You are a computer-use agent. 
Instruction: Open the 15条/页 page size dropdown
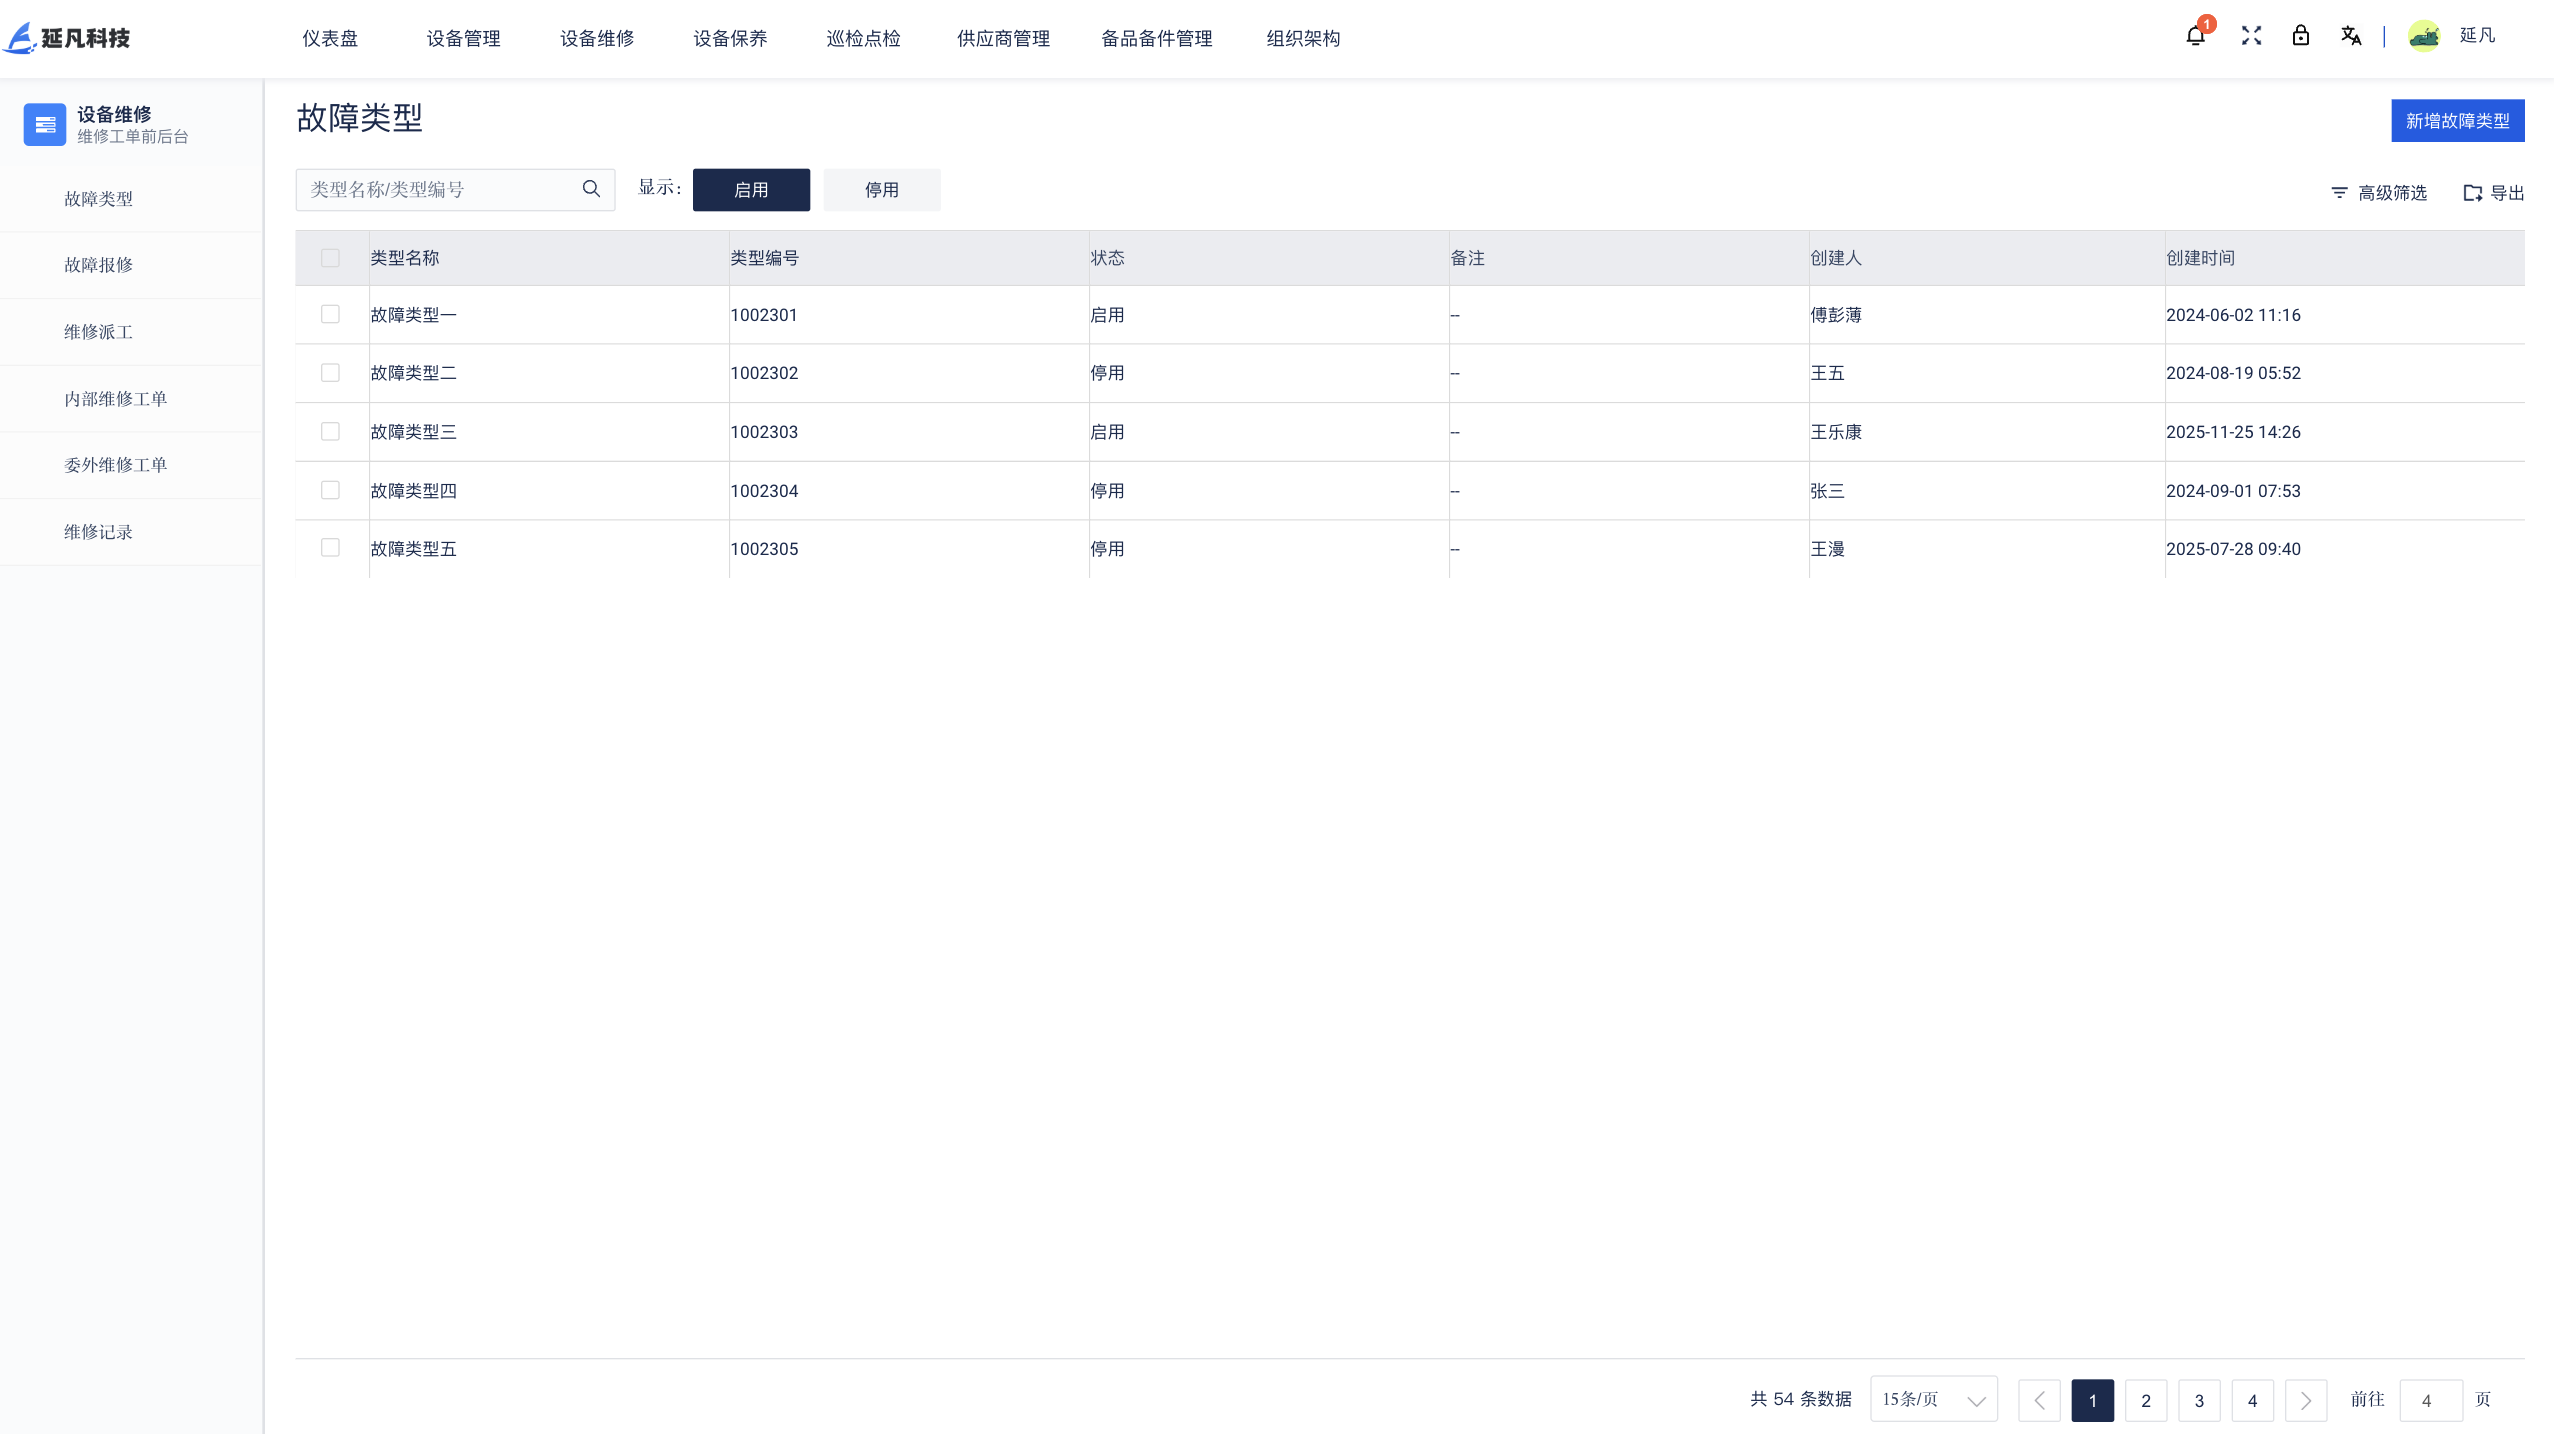point(1933,1399)
